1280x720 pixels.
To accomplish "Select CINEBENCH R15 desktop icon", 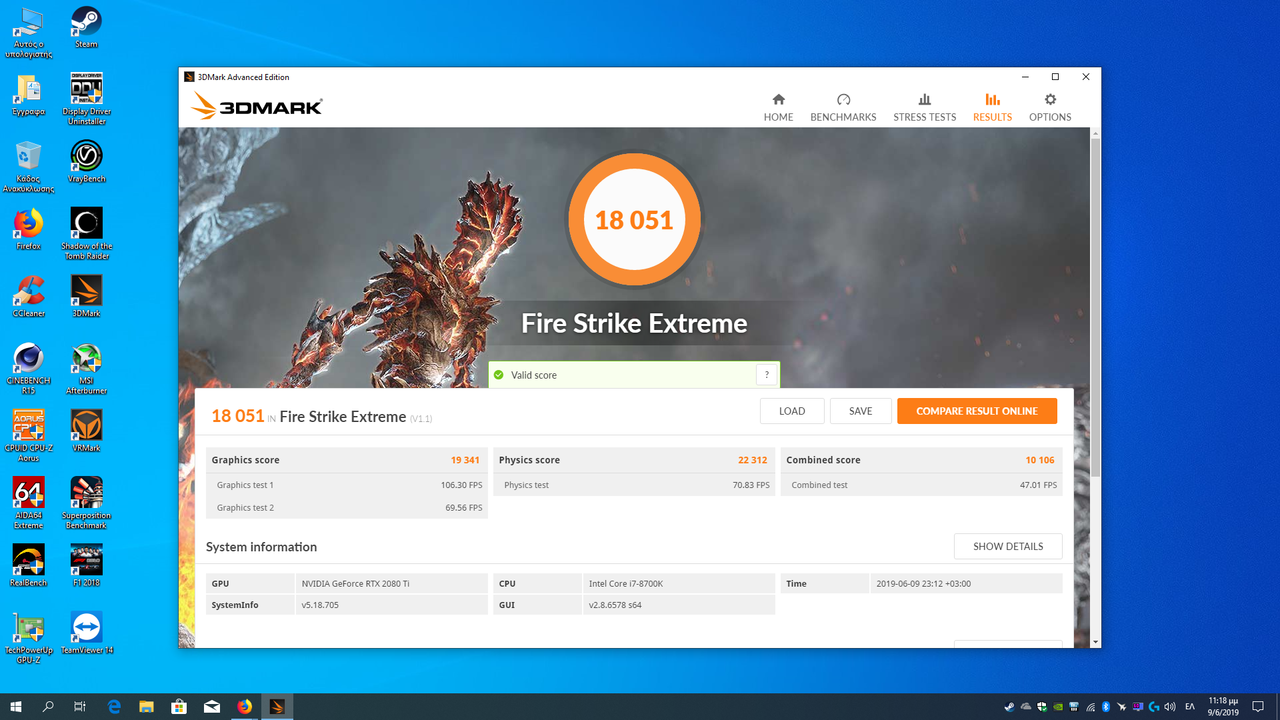I will (x=28, y=368).
